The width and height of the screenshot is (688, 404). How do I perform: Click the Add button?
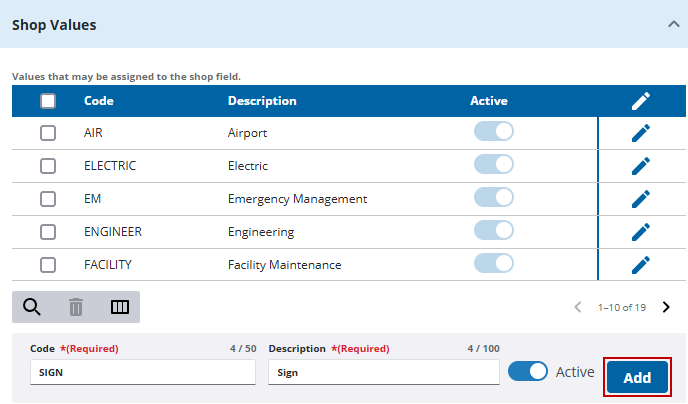[637, 377]
